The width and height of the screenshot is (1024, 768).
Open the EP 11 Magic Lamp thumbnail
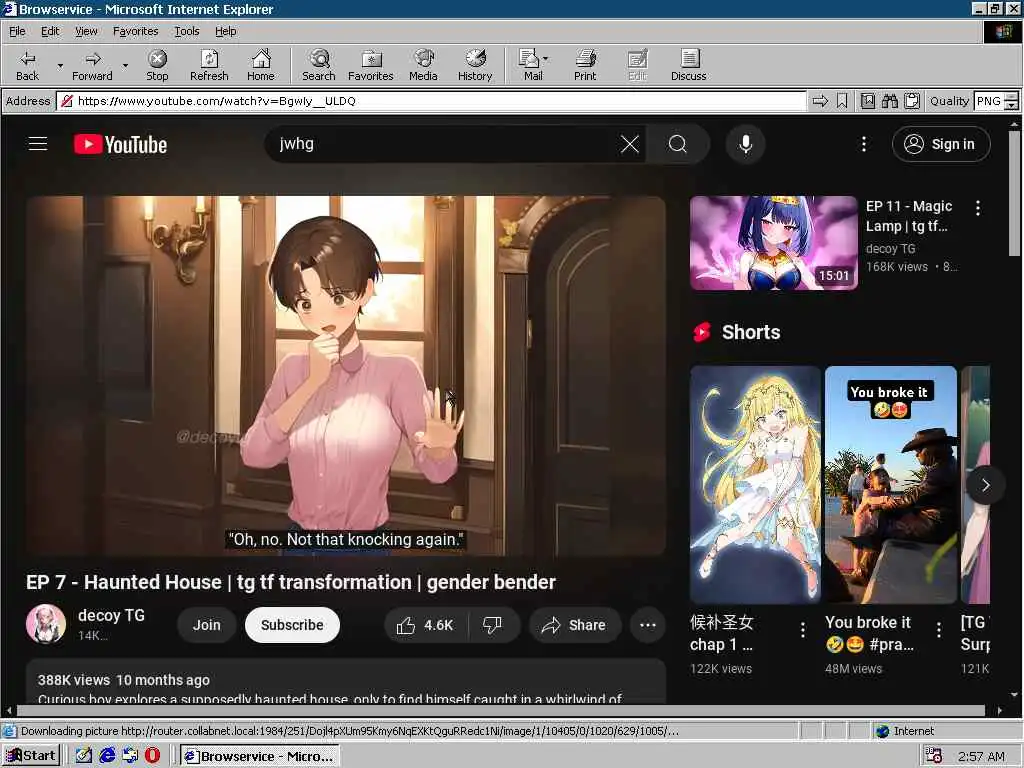pyautogui.click(x=774, y=243)
